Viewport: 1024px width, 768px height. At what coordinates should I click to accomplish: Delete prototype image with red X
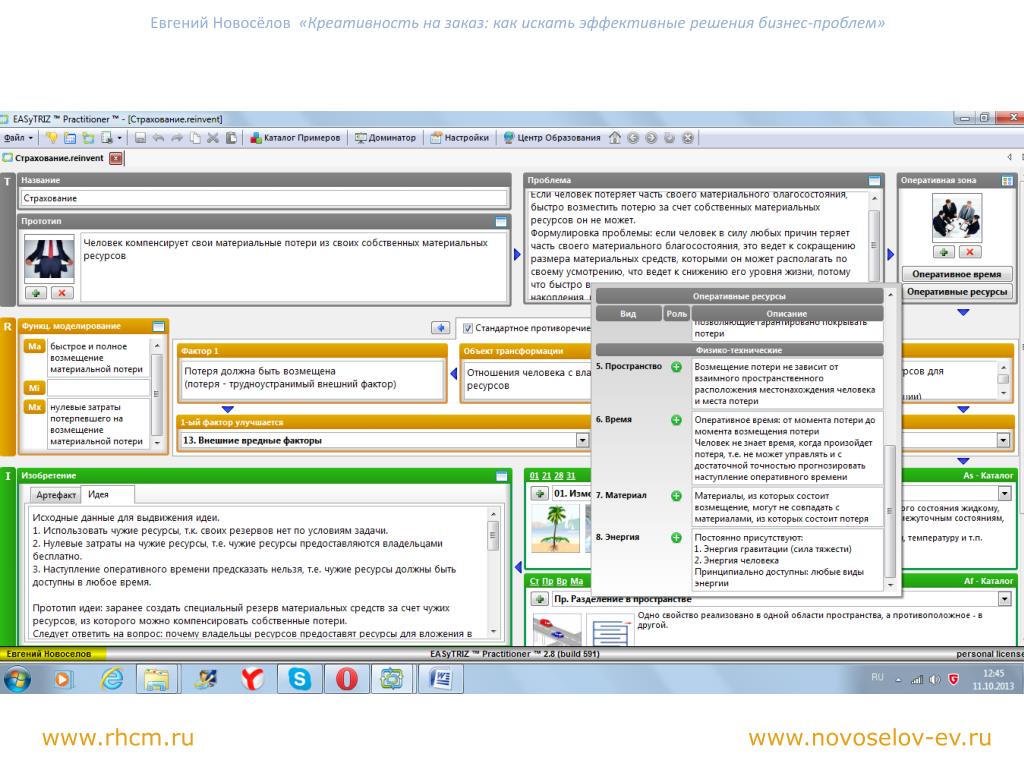62,293
